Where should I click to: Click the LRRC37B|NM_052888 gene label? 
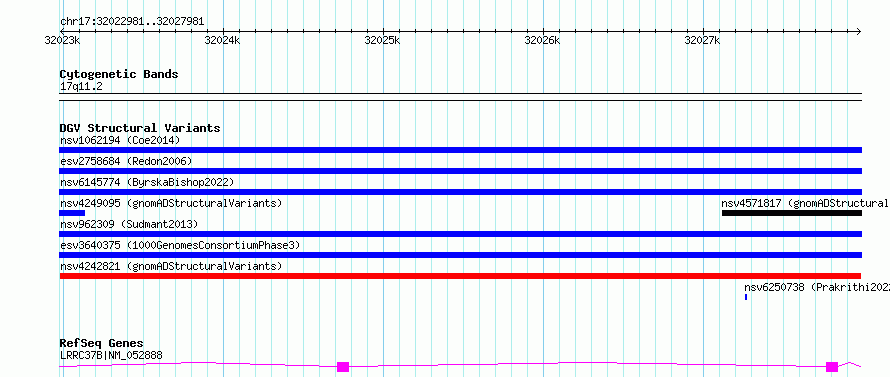(x=111, y=356)
